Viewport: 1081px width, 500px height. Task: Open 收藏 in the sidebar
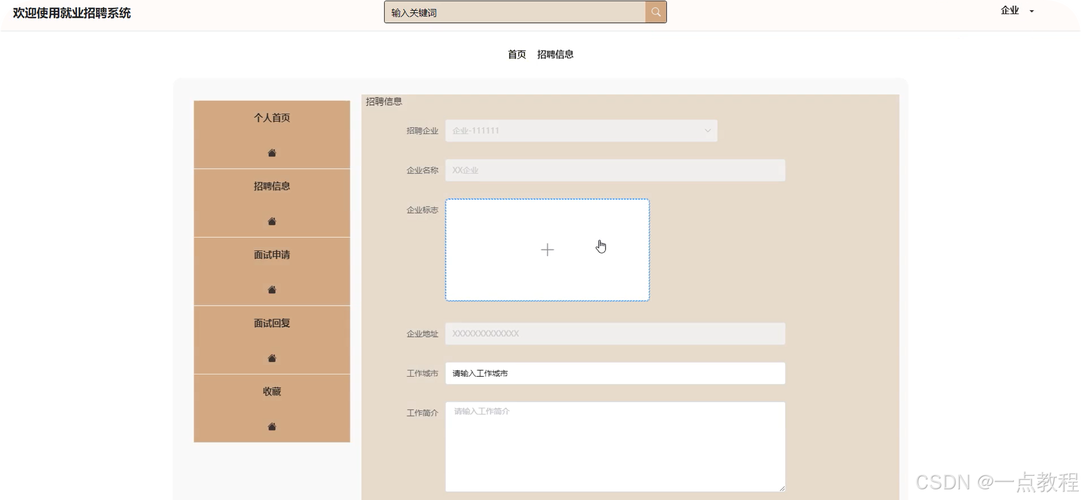(x=272, y=392)
